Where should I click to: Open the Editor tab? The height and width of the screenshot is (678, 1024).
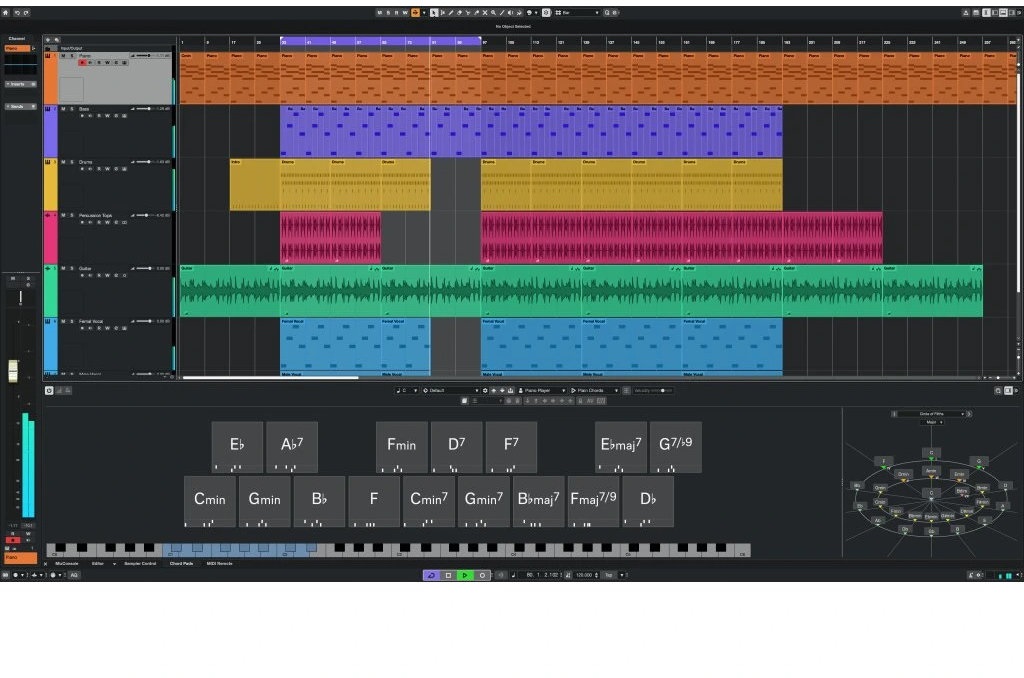pos(98,564)
